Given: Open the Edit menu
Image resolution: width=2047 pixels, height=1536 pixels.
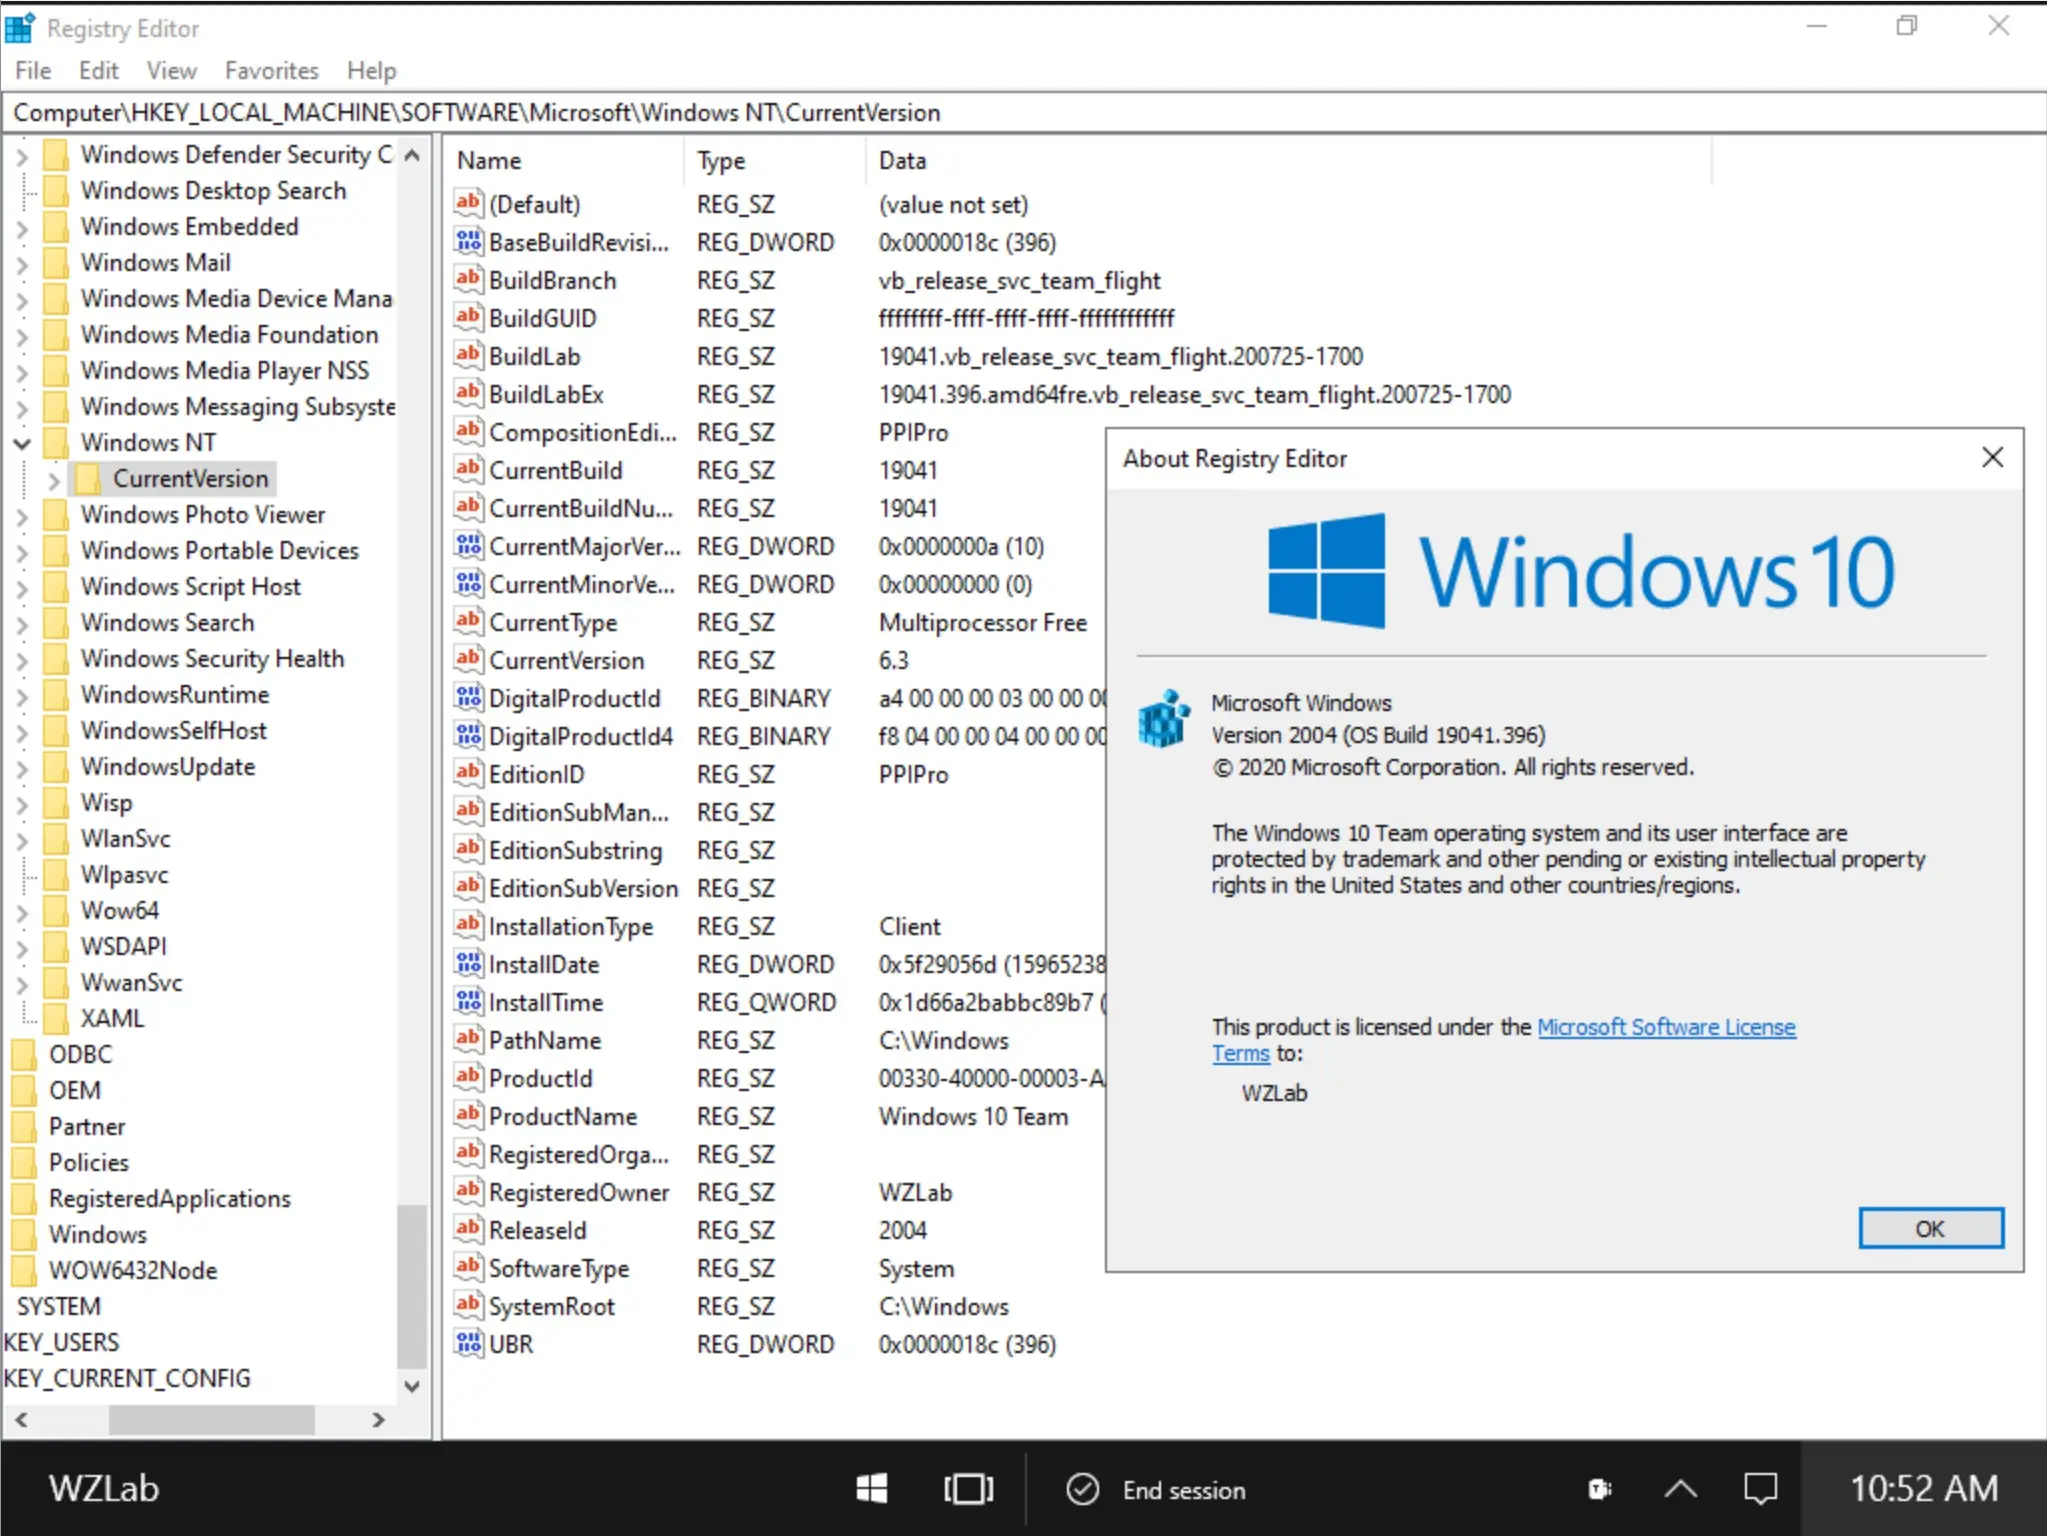Looking at the screenshot, I should [x=98, y=70].
